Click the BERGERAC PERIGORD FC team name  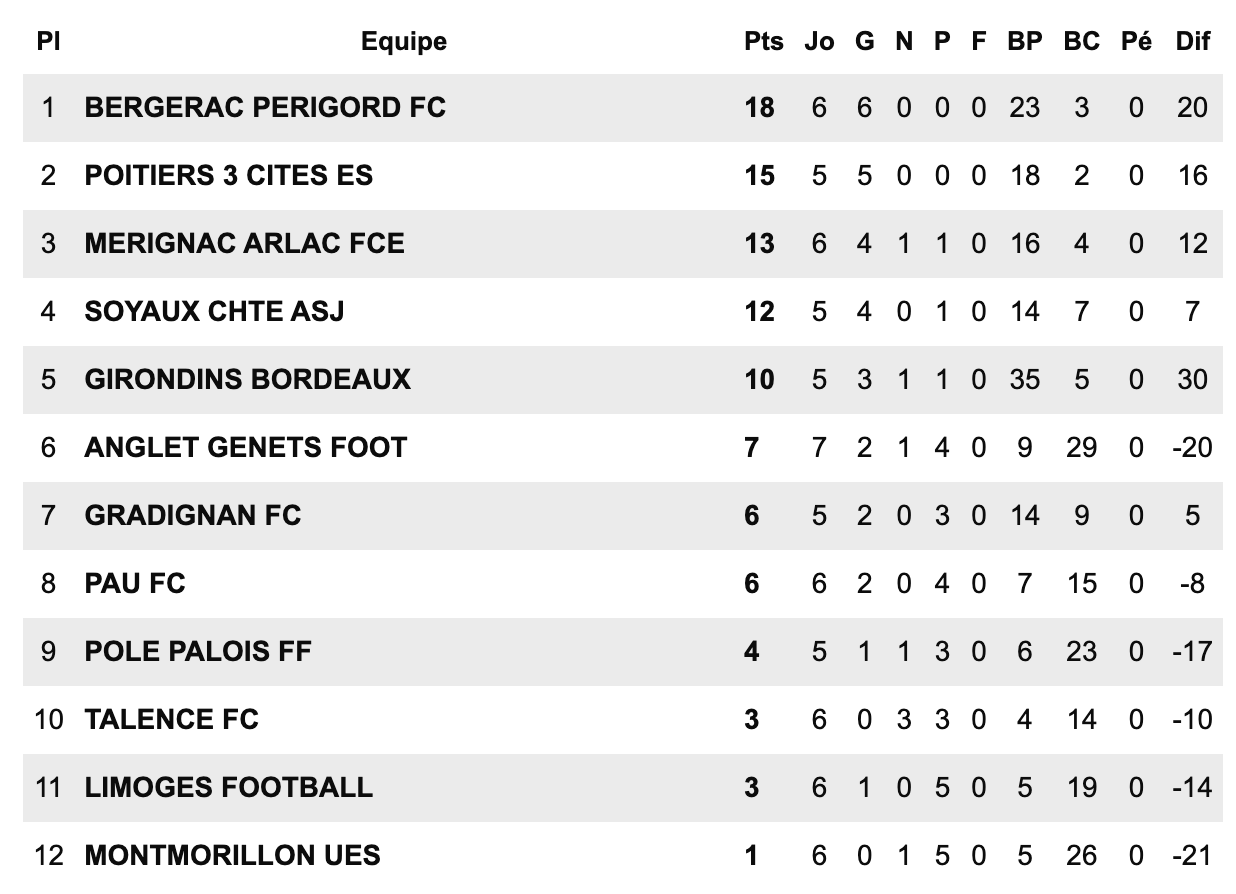point(265,107)
